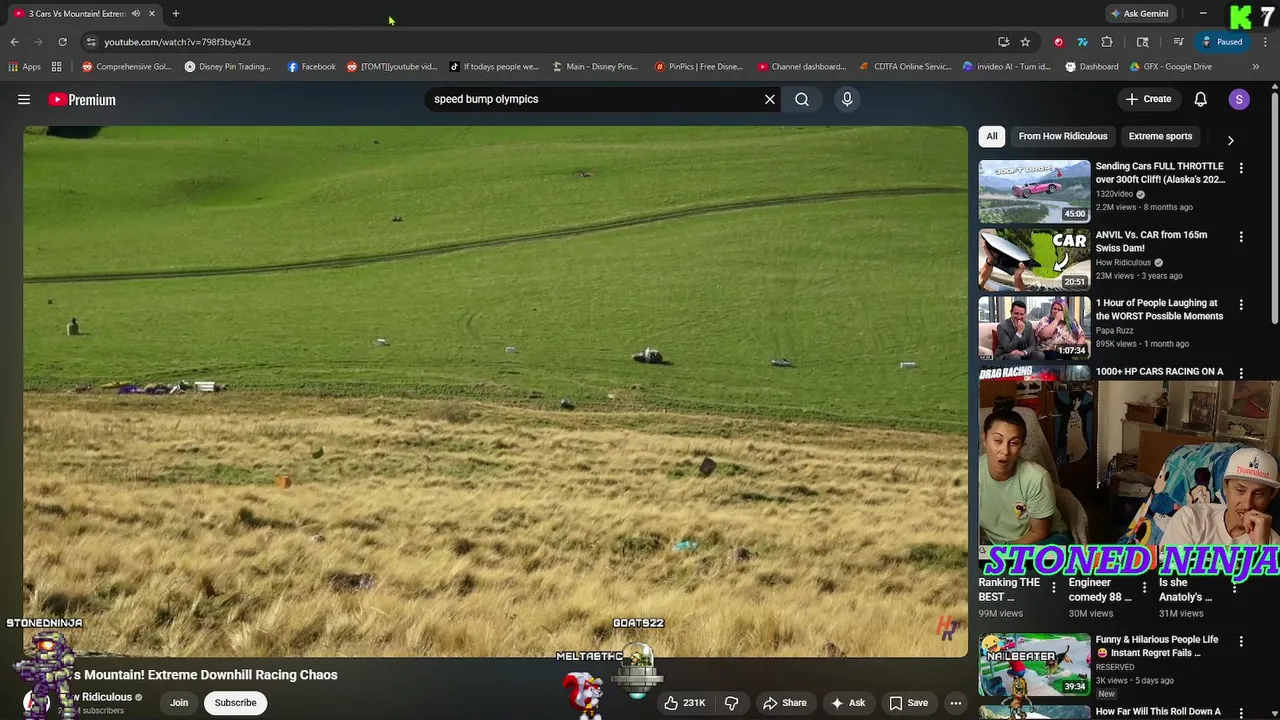The image size is (1280, 720).
Task: Open the tab groups grid icon
Action: (57, 67)
